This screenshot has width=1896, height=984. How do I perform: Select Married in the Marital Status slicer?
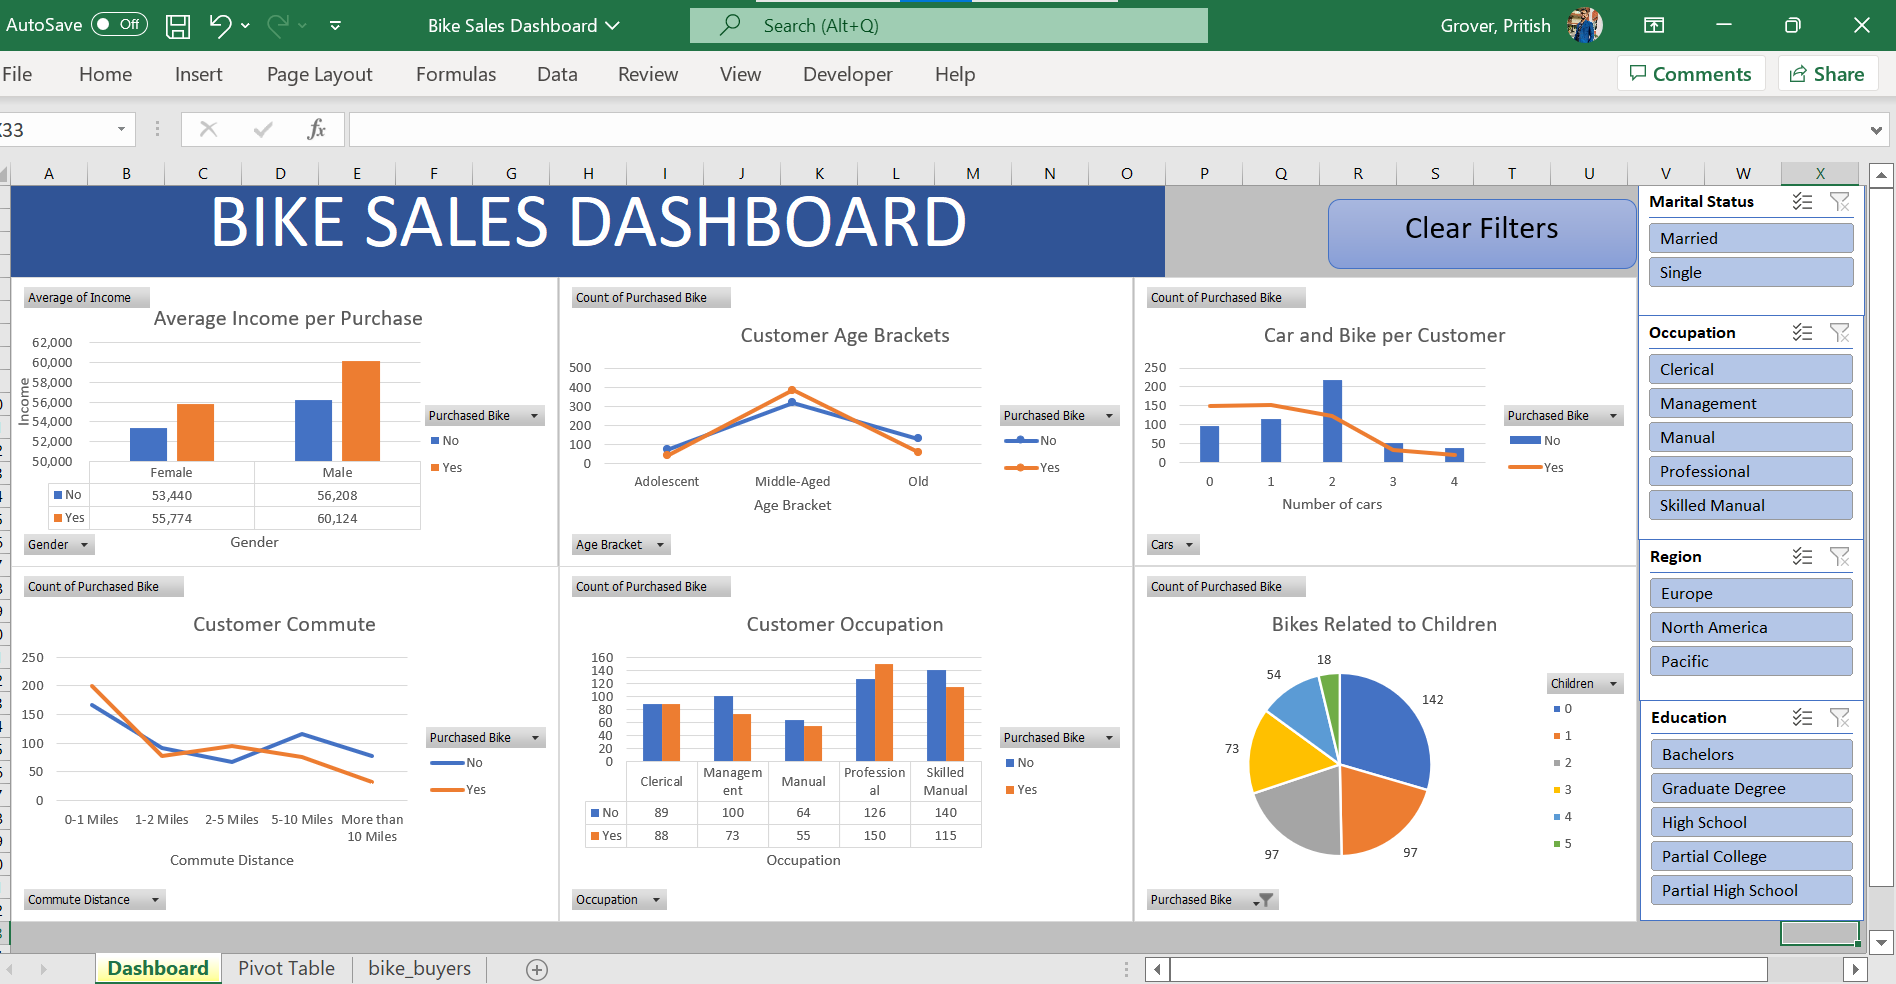tap(1751, 238)
